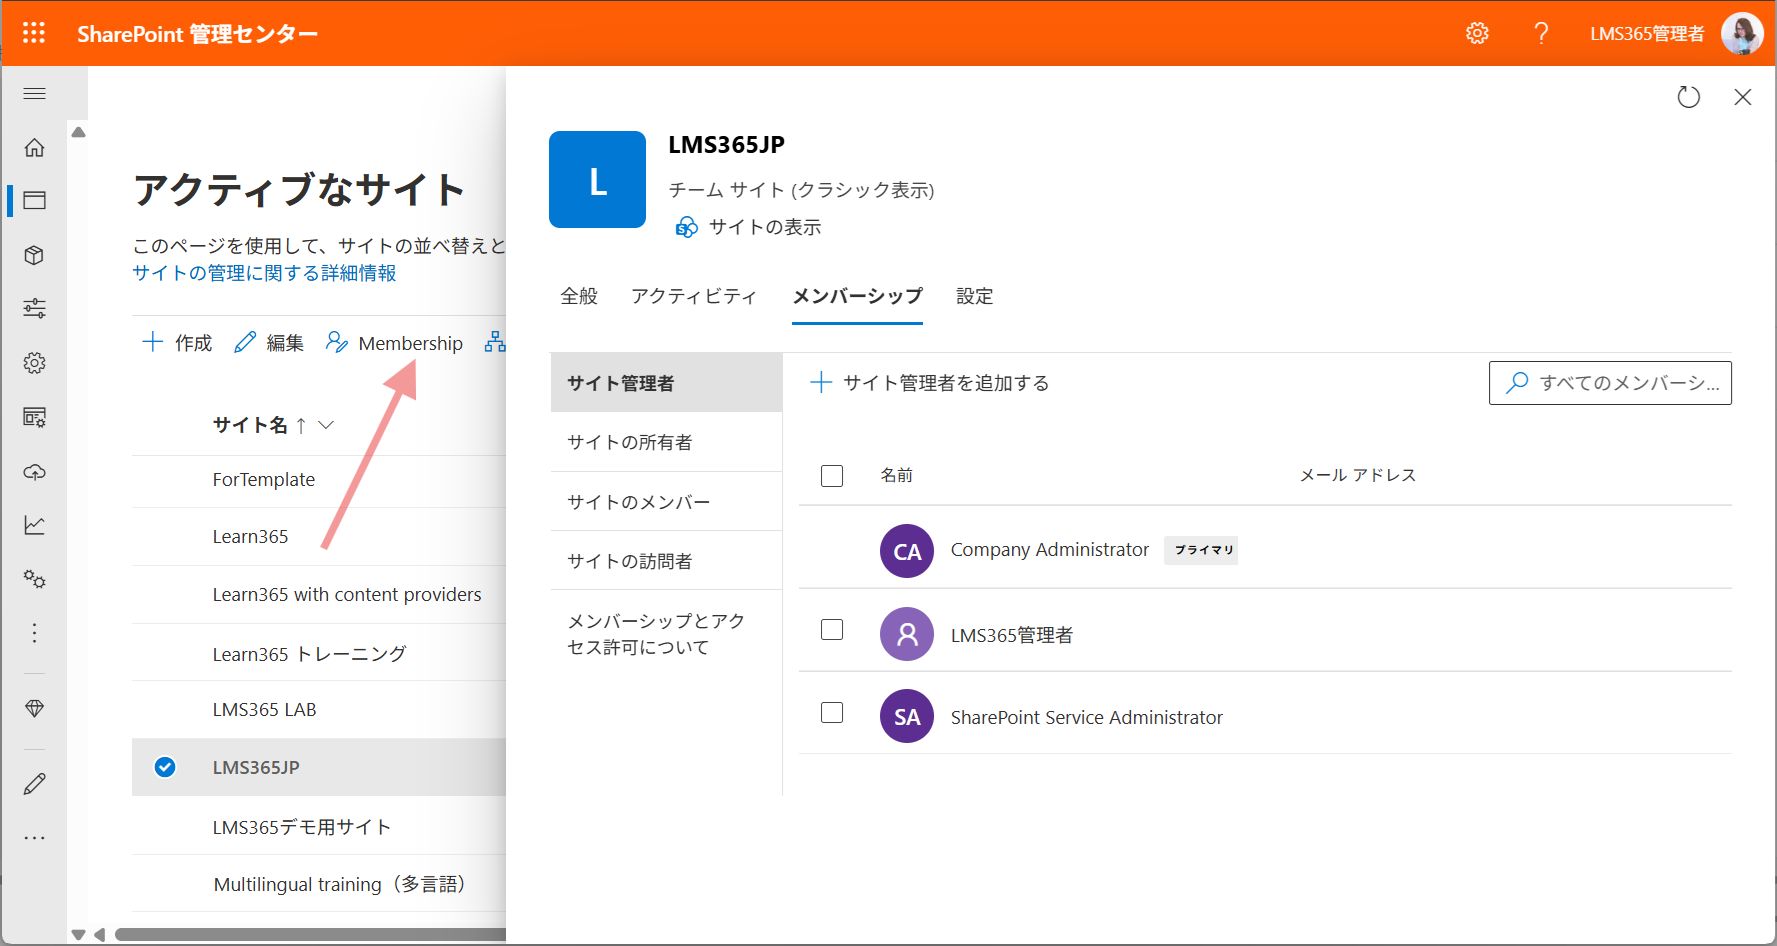Select the Learn365 トレーニング site row
Viewport: 1777px width, 946px height.
[319, 653]
